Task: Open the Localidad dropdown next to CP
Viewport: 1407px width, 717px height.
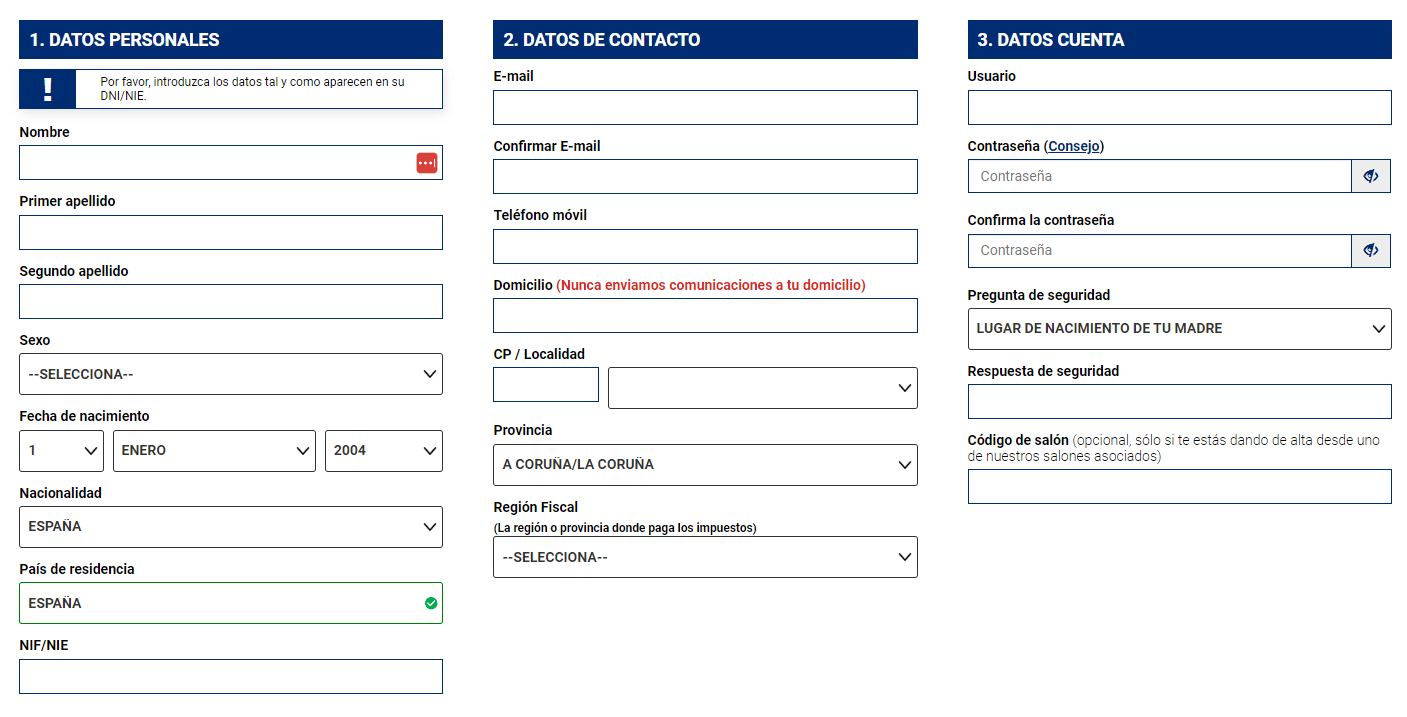Action: point(763,388)
